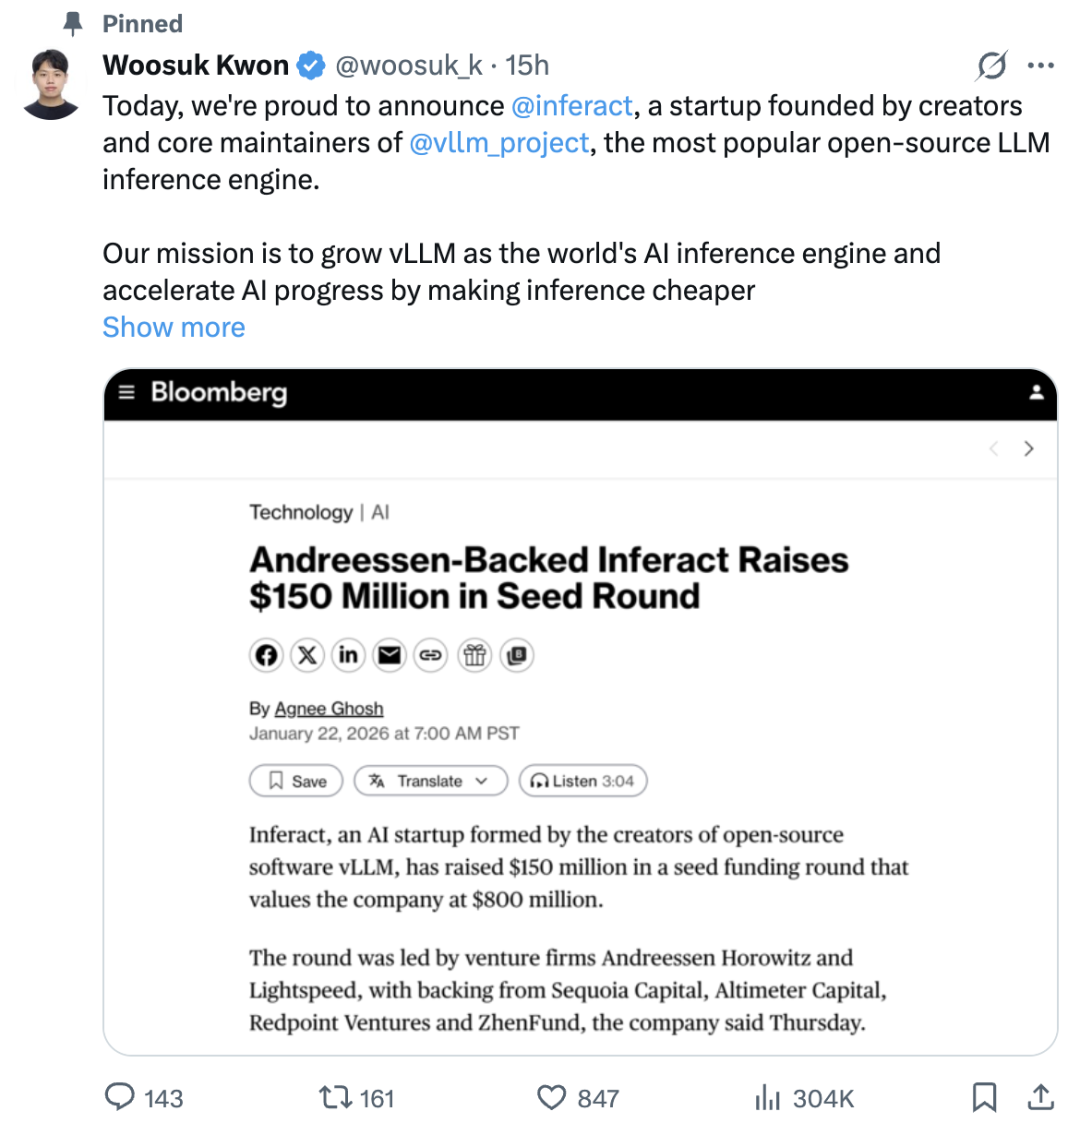Click the Grok slashed-circle icon
This screenshot has width=1080, height=1135.
[991, 66]
